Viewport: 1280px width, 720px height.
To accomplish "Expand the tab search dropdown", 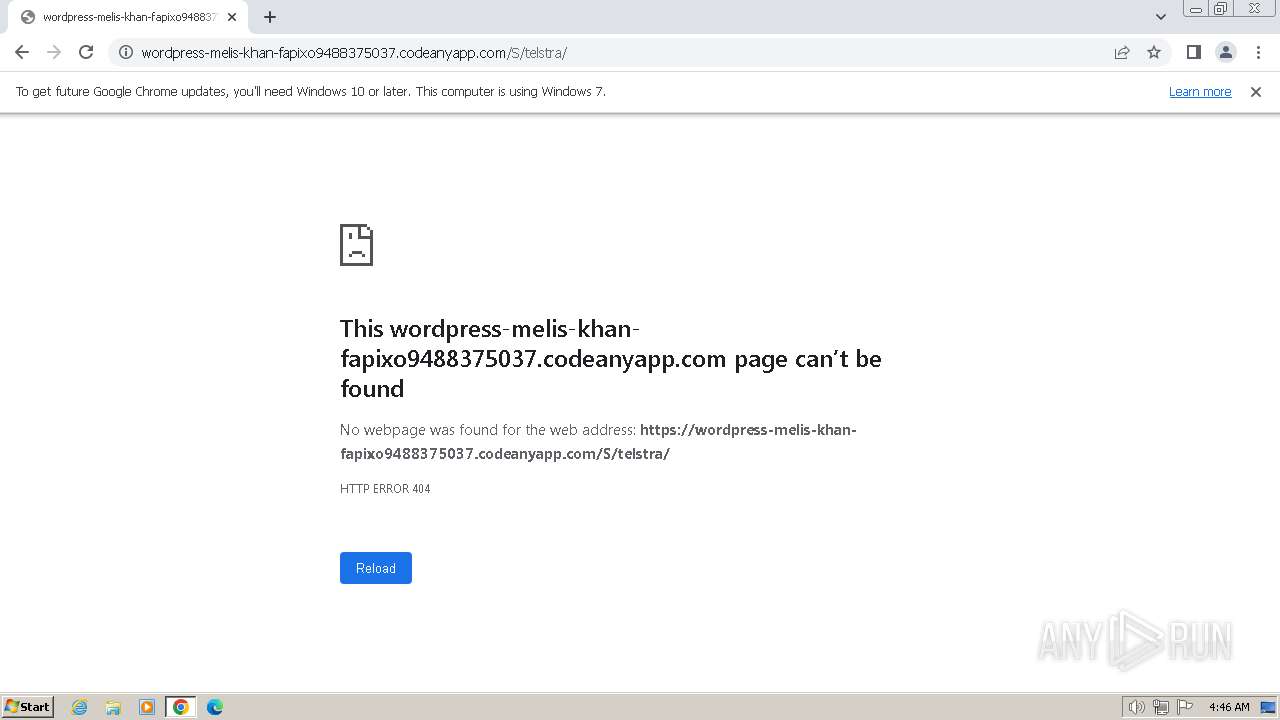I will point(1160,17).
